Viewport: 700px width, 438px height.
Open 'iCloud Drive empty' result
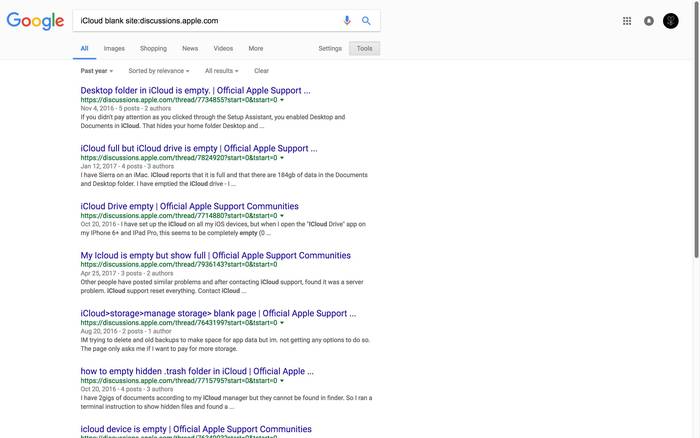point(189,206)
